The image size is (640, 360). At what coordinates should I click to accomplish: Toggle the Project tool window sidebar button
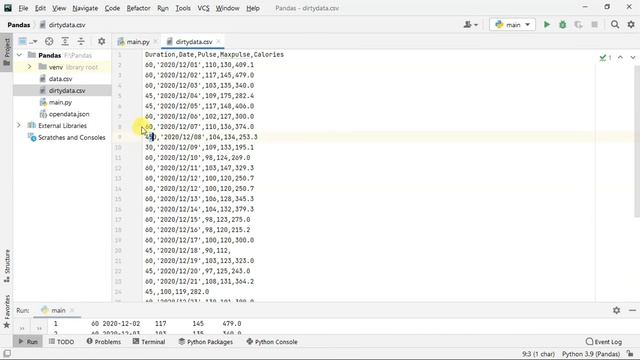[7, 52]
